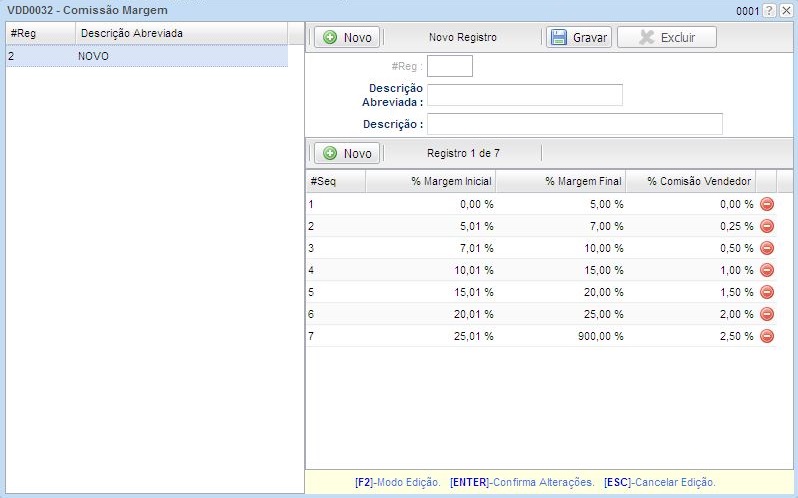Delete the 900,00 % final margin row
Screen dimensions: 798x498
(767, 336)
